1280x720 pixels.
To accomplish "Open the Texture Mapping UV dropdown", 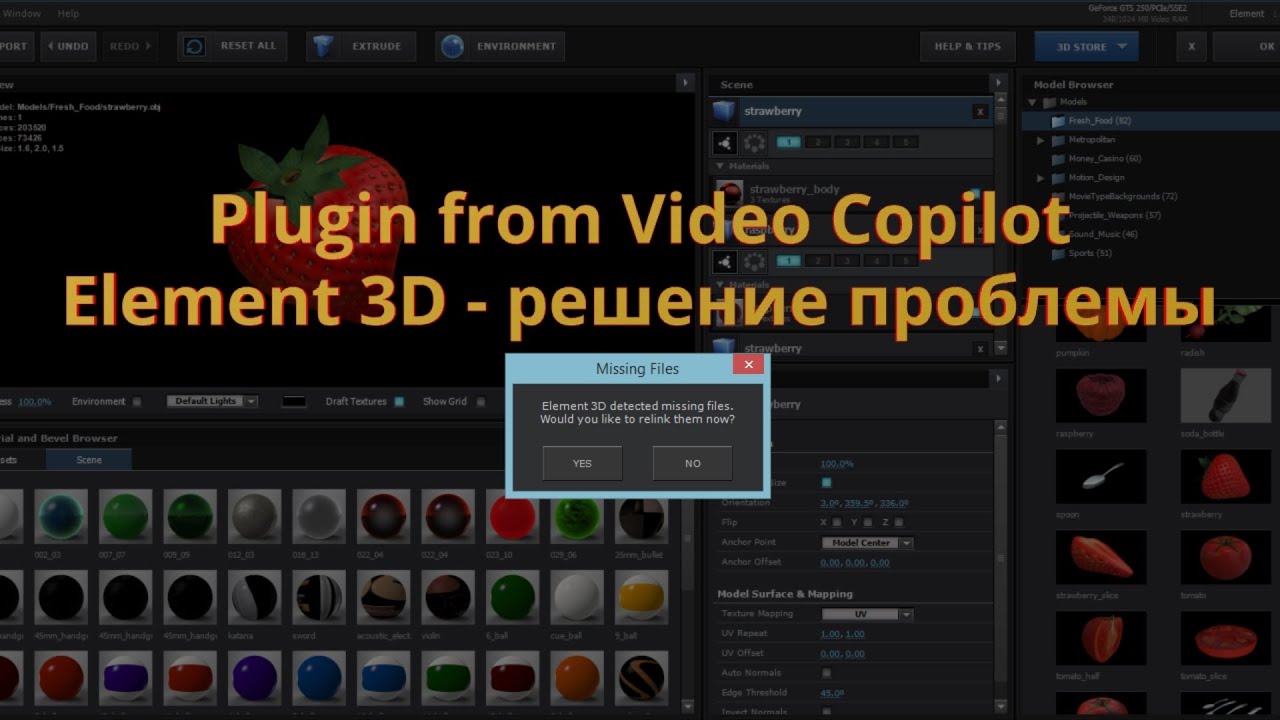I will click(867, 614).
